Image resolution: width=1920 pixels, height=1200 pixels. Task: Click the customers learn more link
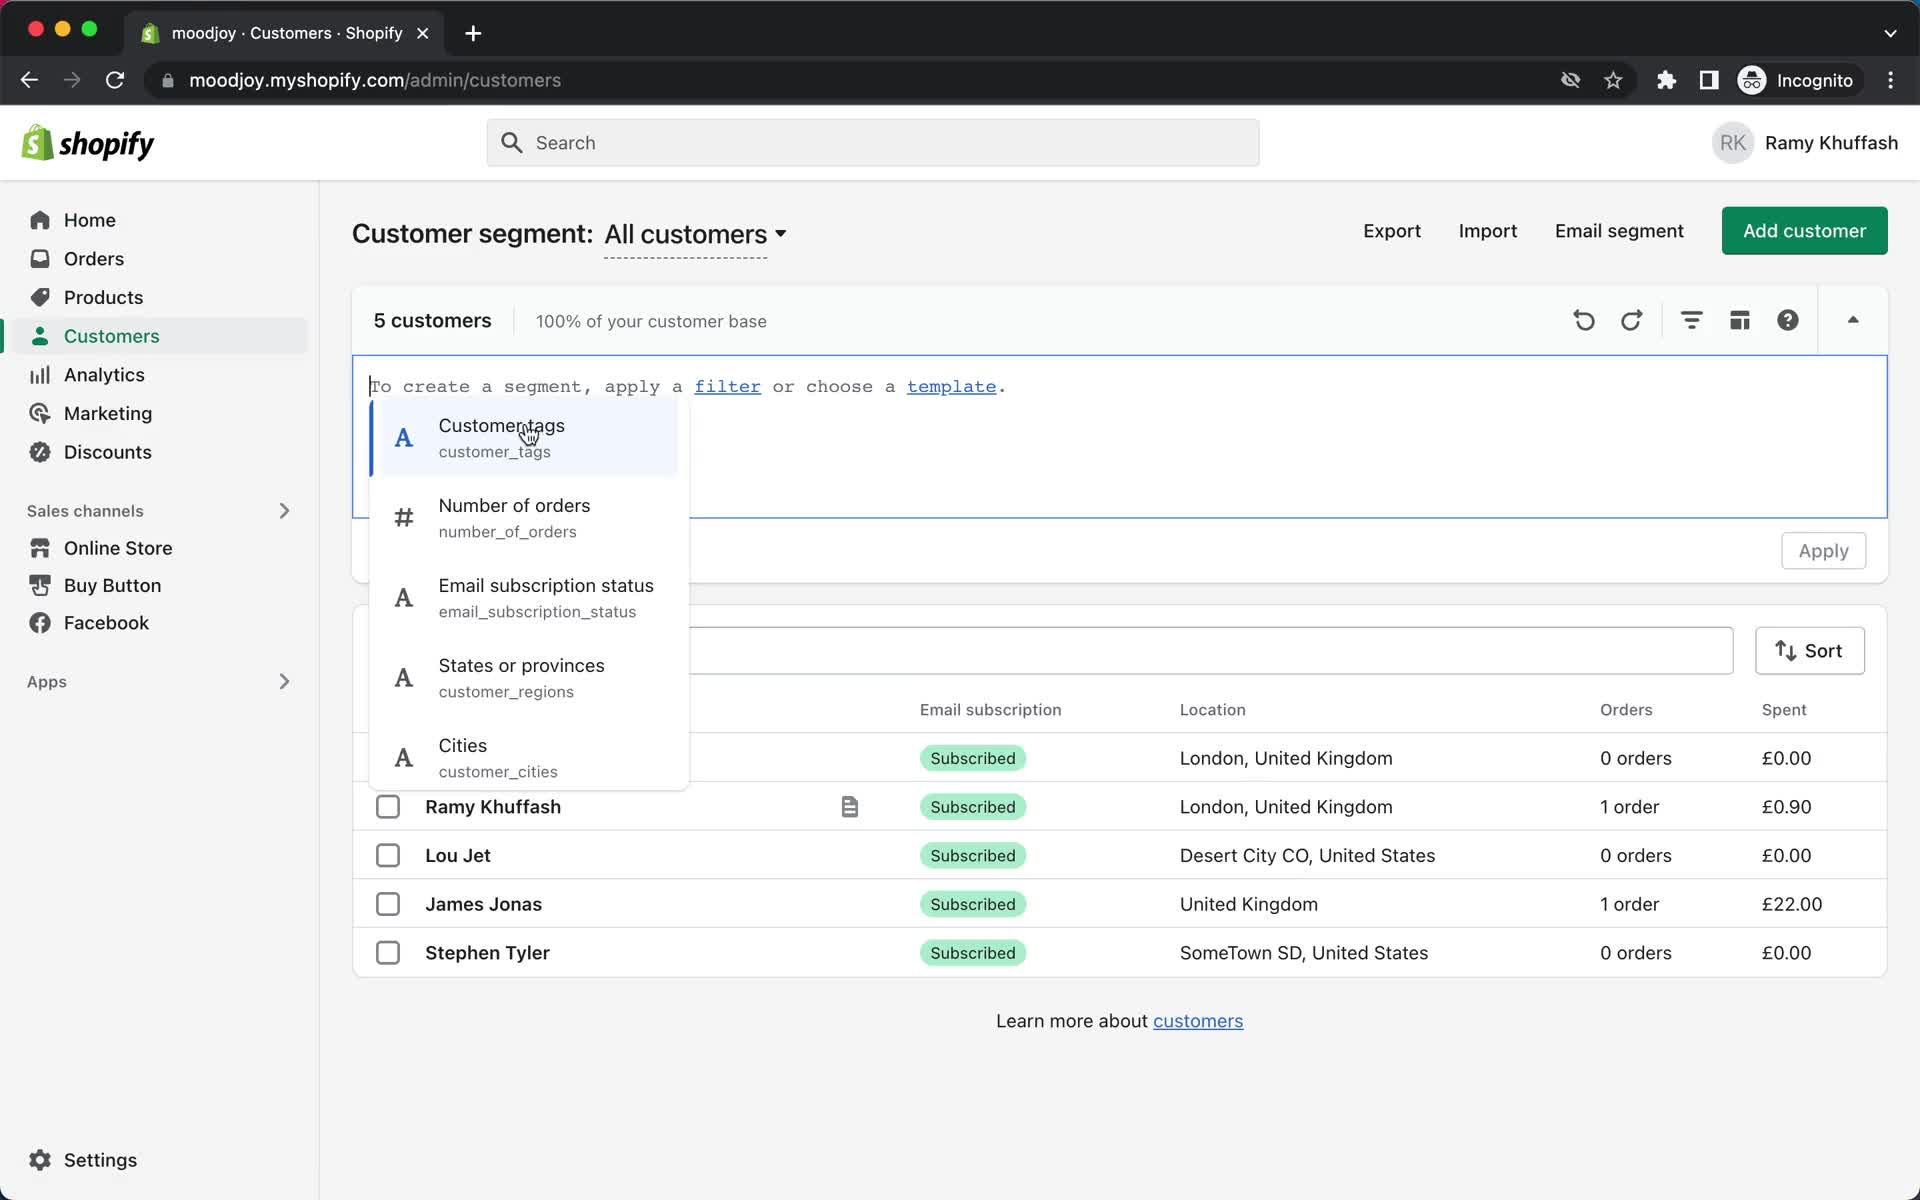(x=1197, y=1021)
